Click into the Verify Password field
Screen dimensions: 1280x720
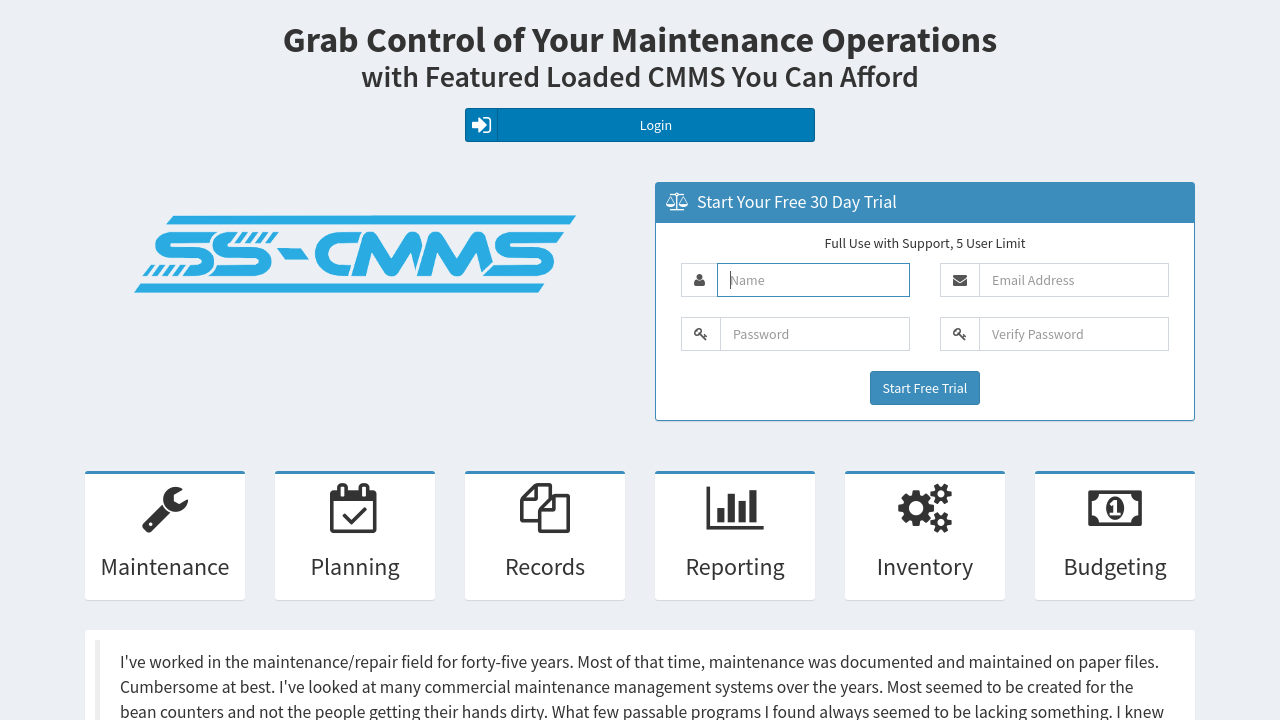click(1073, 334)
